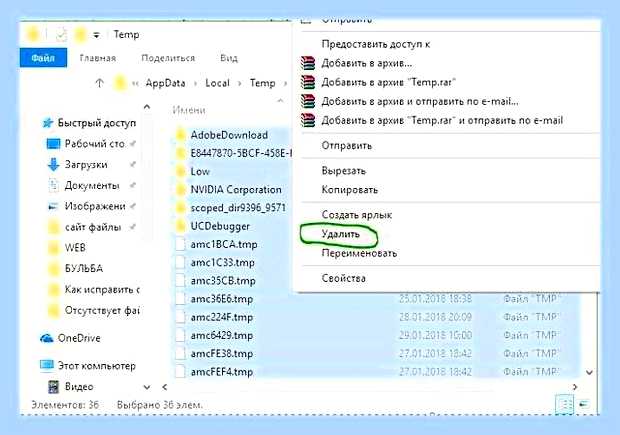Click the horizontal scrollbar right arrow
The image size is (620, 435).
click(x=575, y=387)
